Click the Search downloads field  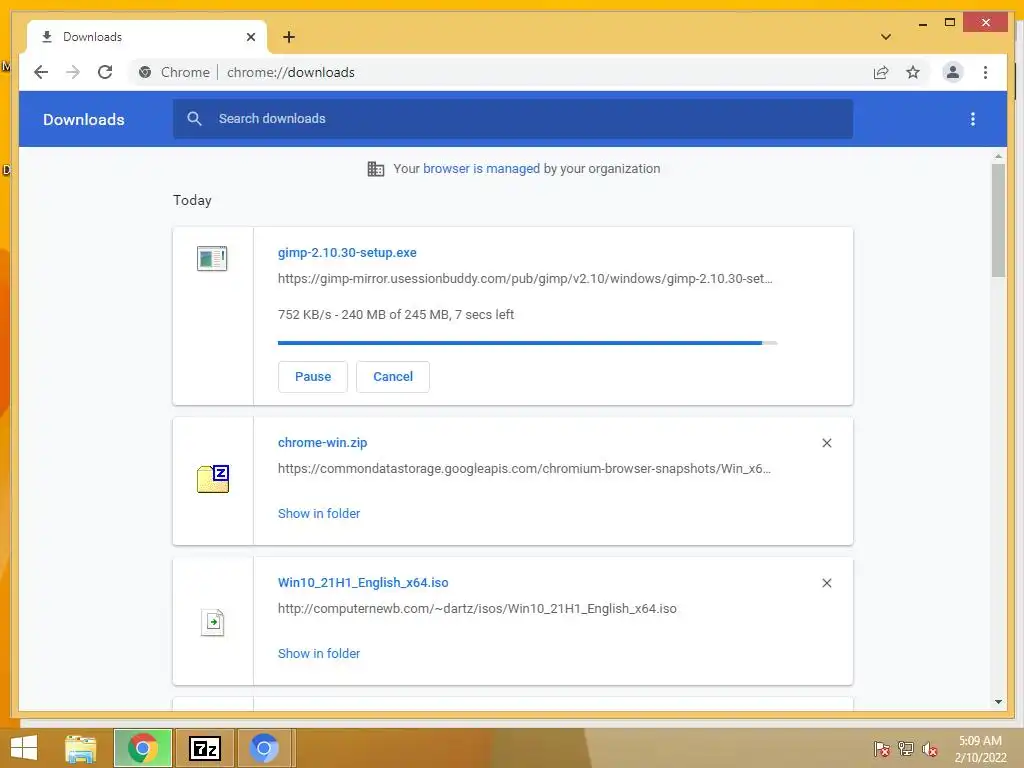(513, 119)
